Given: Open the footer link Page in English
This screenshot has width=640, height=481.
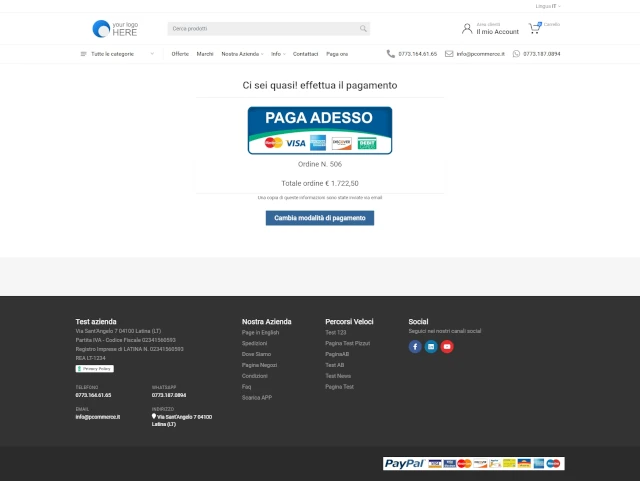Looking at the screenshot, I should 260,332.
